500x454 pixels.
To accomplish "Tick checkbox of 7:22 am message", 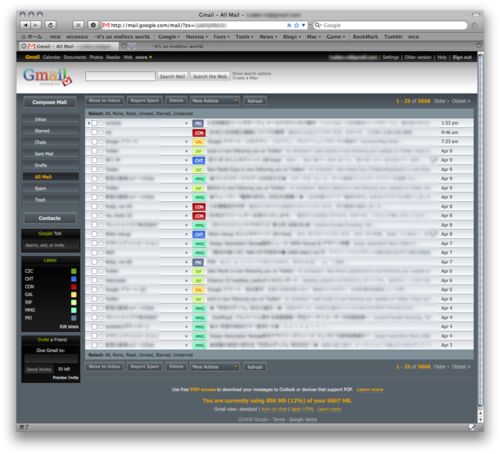I will coord(94,142).
